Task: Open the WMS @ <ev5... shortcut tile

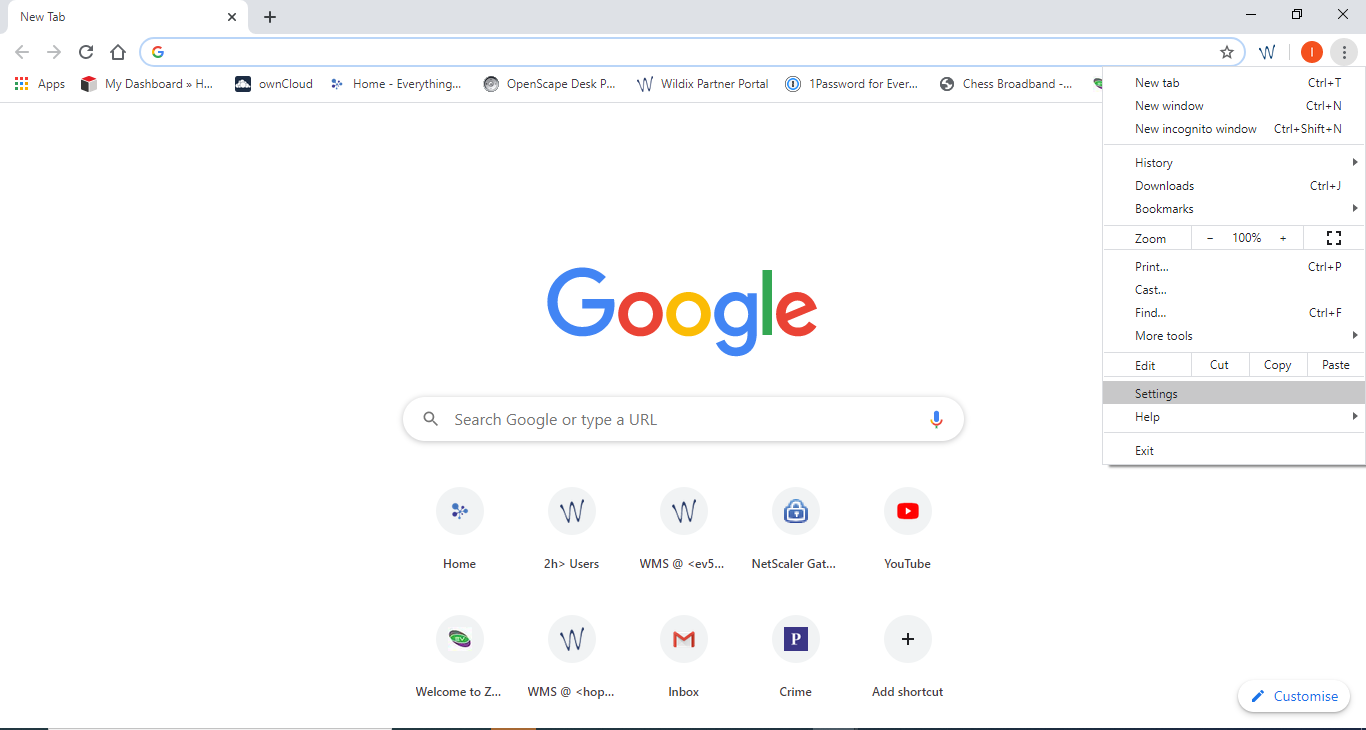Action: point(684,530)
